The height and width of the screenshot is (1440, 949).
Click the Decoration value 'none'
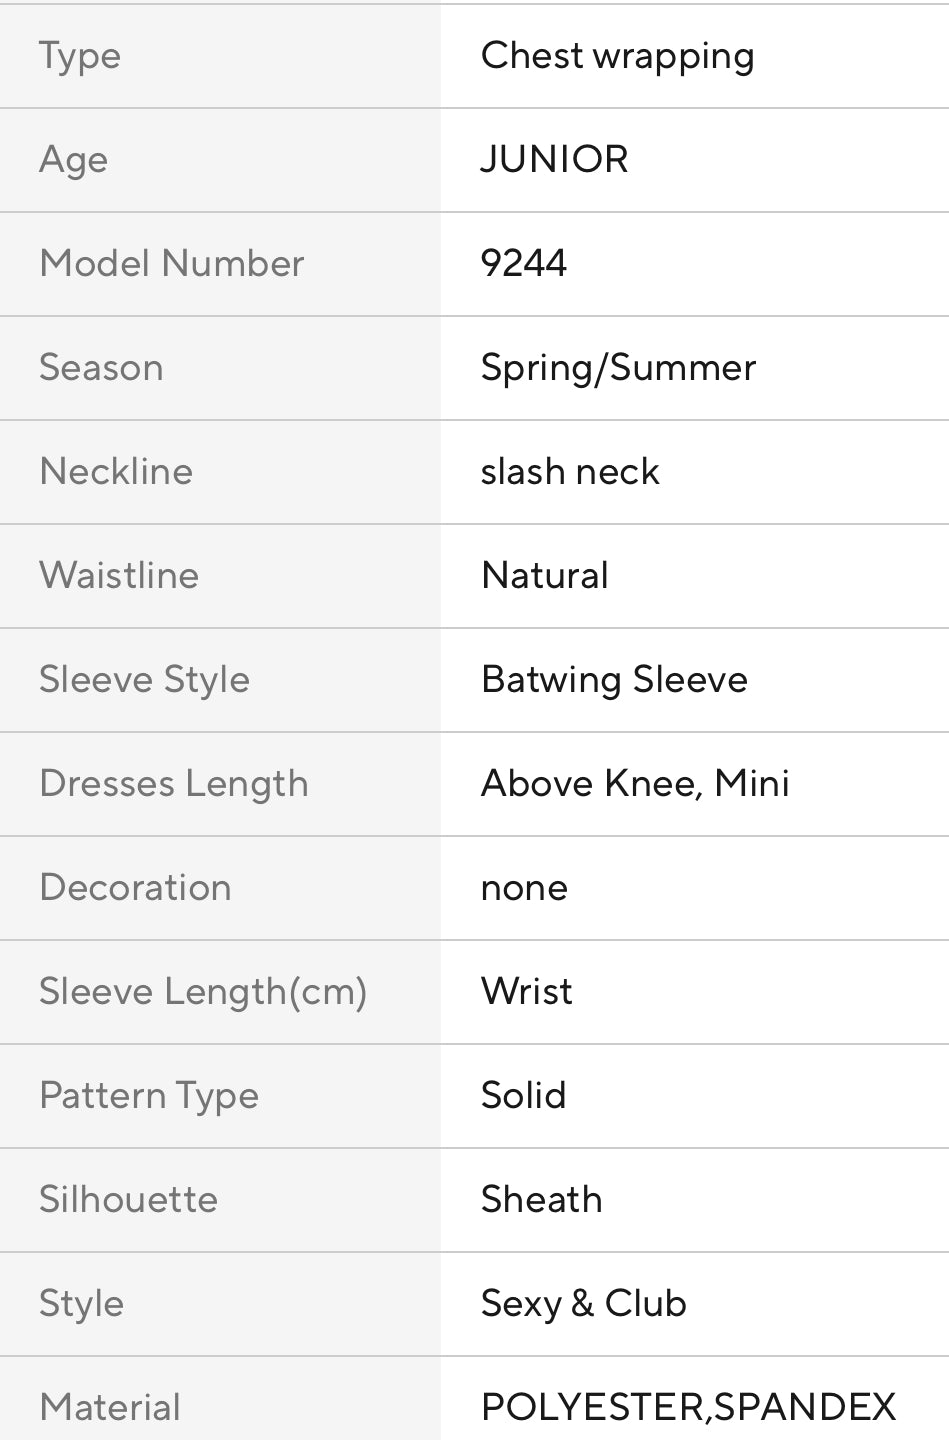[524, 888]
